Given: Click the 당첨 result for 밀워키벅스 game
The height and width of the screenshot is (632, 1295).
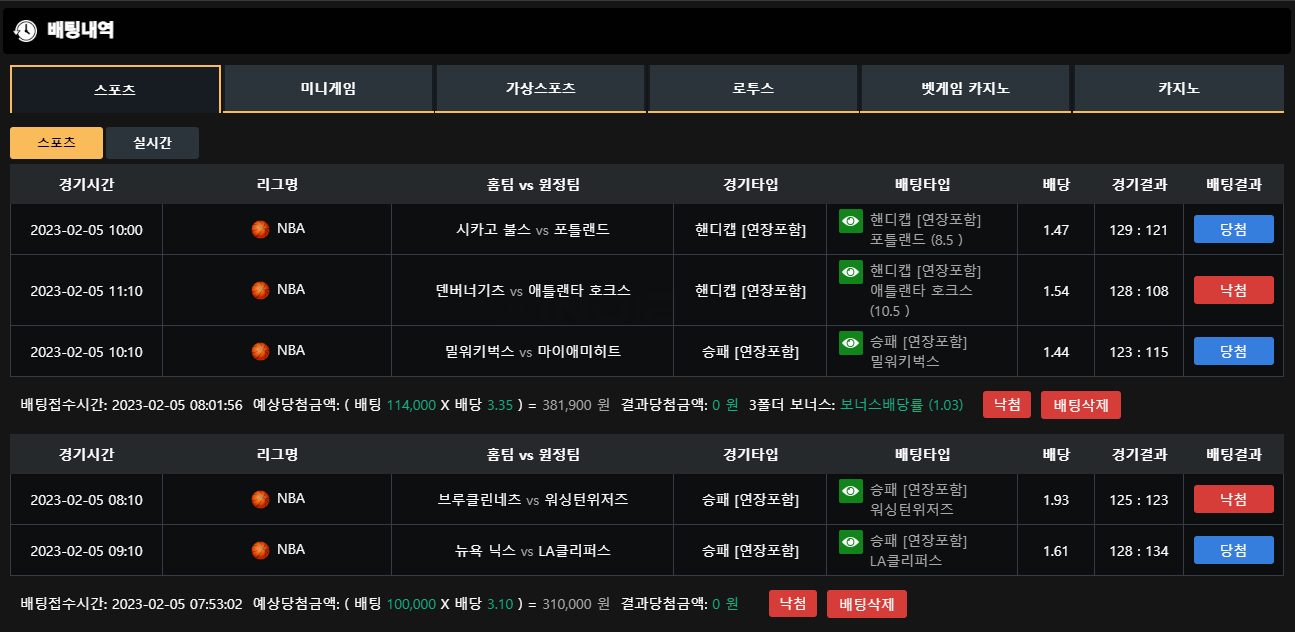Looking at the screenshot, I should (x=1234, y=351).
